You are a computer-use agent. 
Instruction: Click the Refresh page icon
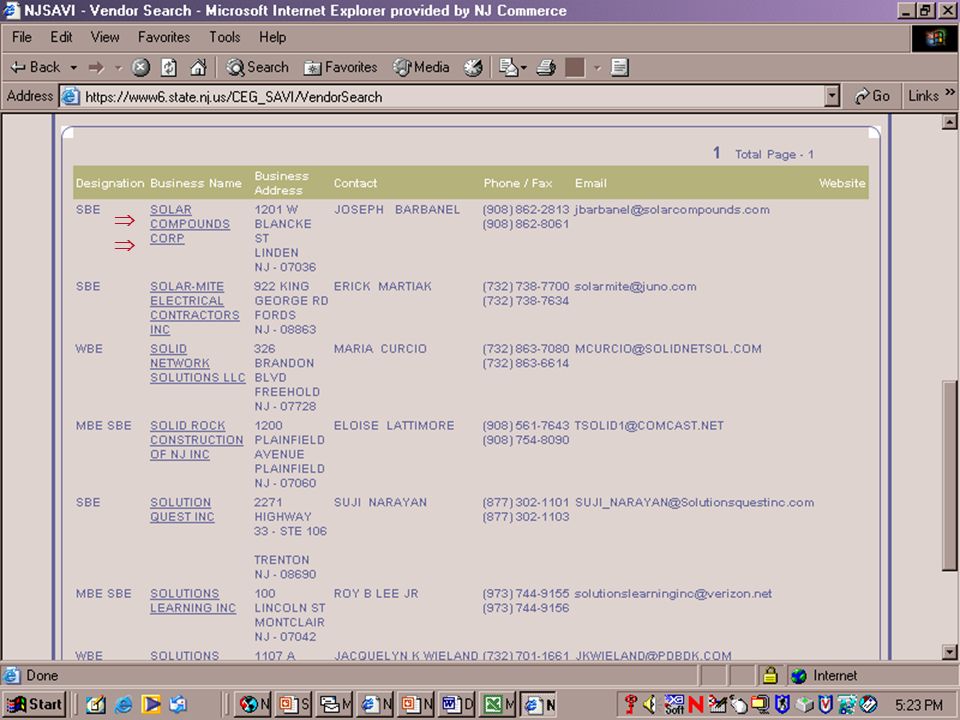click(169, 67)
